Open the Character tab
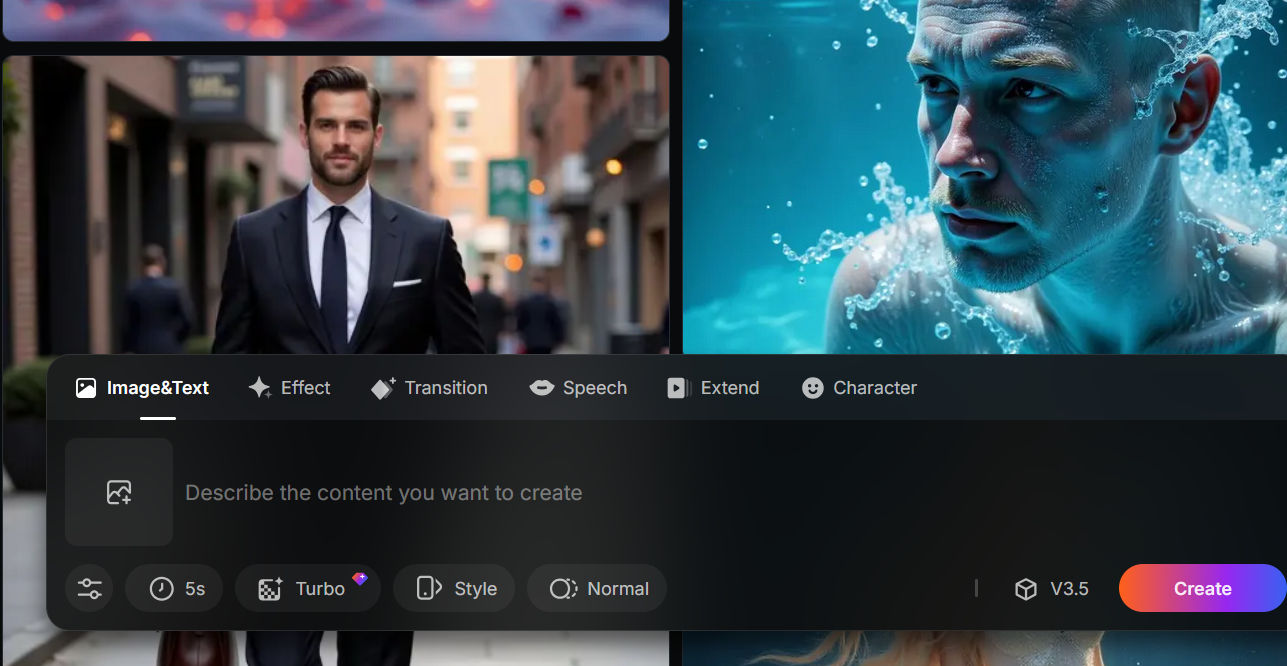This screenshot has width=1287, height=666. pos(859,388)
